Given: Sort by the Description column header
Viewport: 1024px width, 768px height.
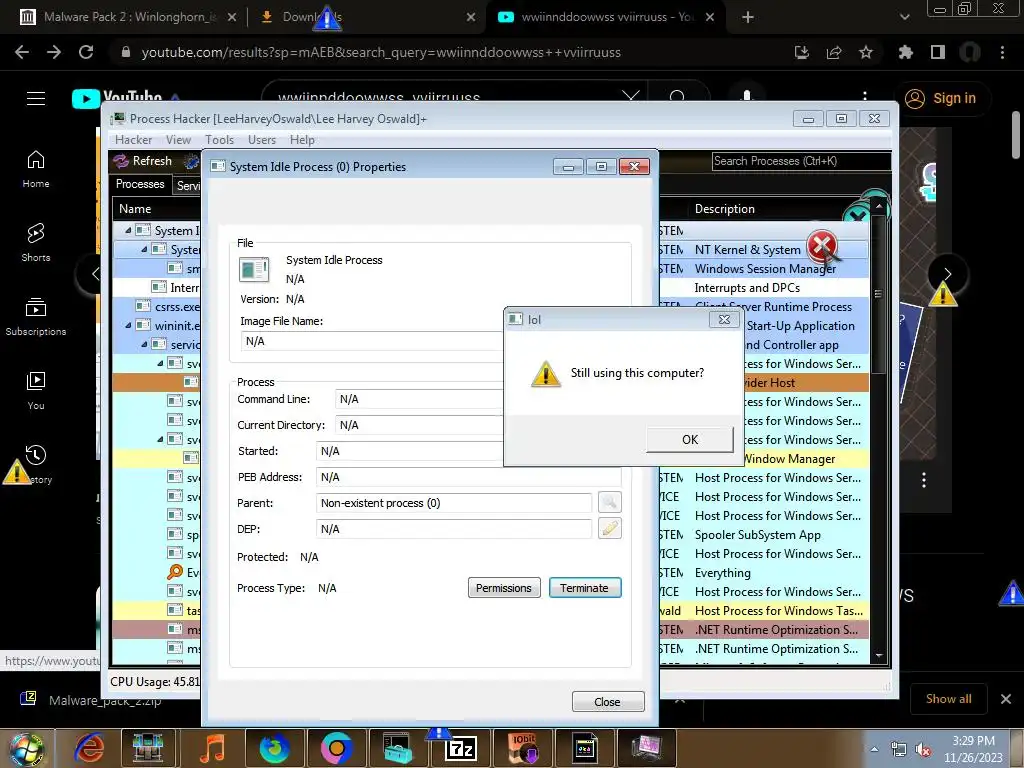Looking at the screenshot, I should tap(725, 209).
